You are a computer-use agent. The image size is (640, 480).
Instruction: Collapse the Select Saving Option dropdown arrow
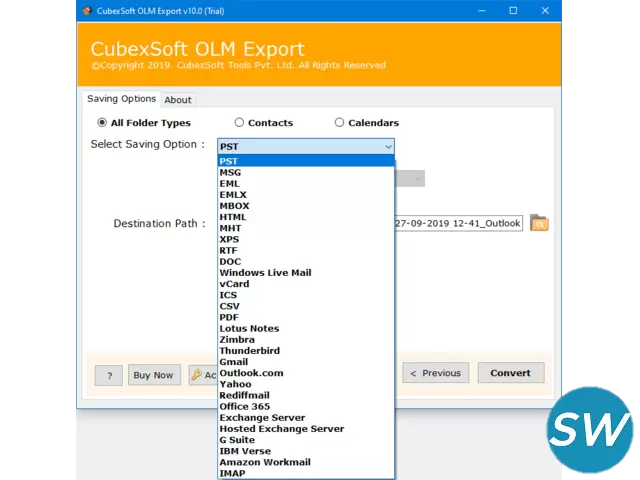point(388,146)
